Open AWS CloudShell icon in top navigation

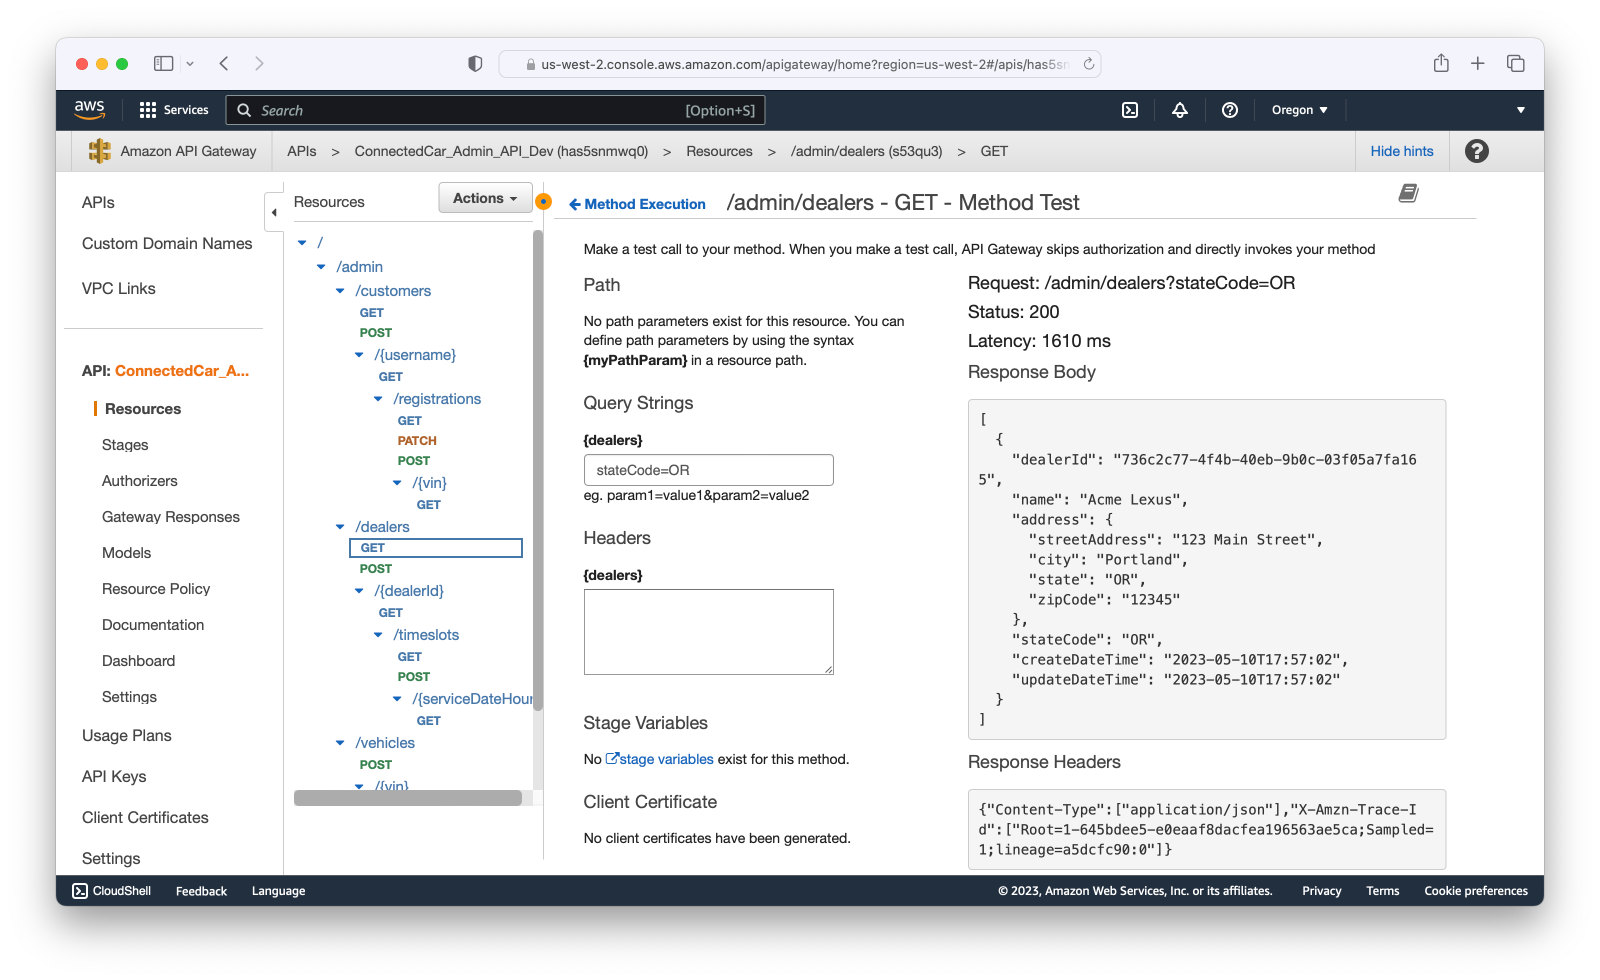1130,110
